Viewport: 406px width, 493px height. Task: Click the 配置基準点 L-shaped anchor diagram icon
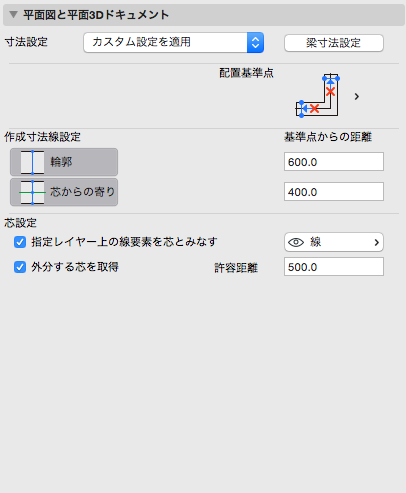click(x=317, y=96)
